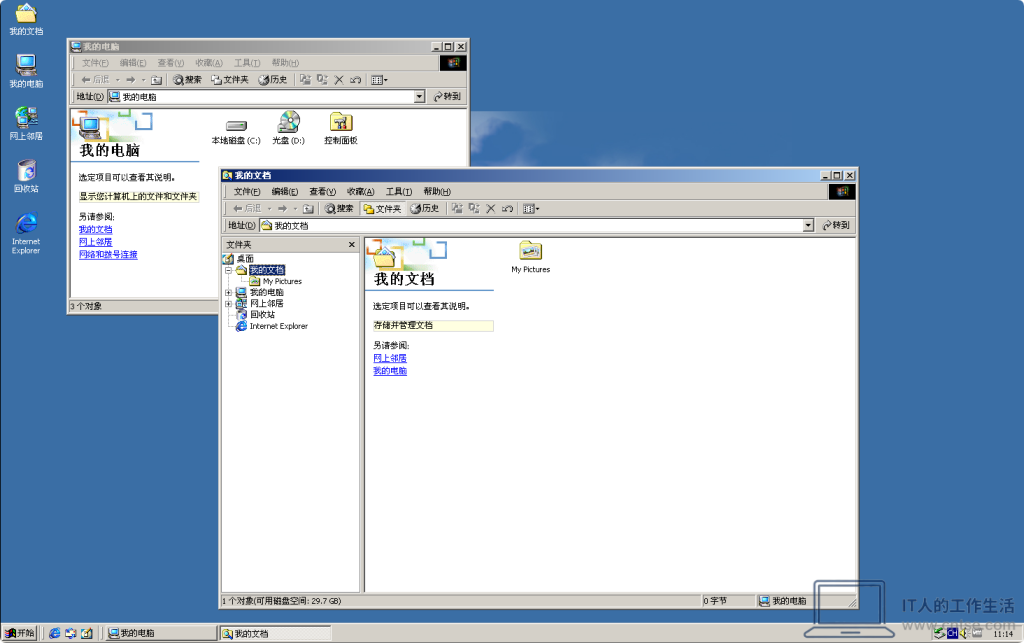The height and width of the screenshot is (643, 1024).
Task: Select 我的电脑 desktop icon
Action: click(x=26, y=71)
